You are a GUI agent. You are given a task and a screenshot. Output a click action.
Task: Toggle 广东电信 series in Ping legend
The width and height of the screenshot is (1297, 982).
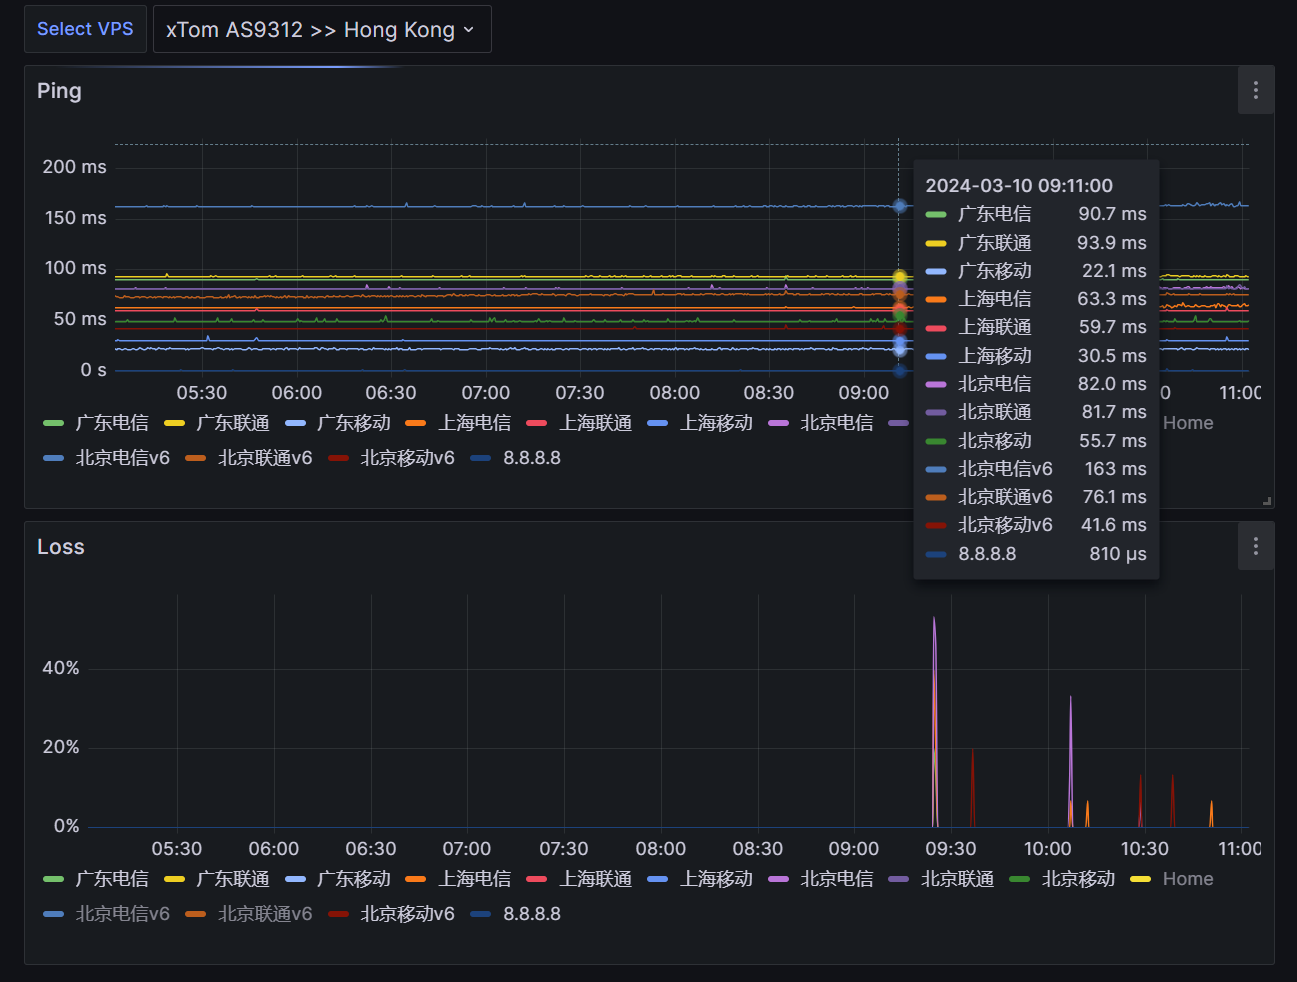pos(111,423)
